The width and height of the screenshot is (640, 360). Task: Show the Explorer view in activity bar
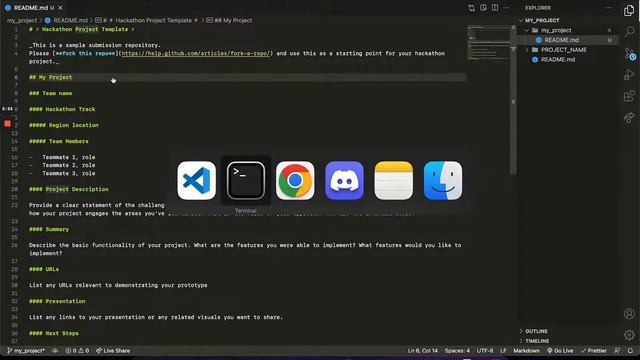629,11
